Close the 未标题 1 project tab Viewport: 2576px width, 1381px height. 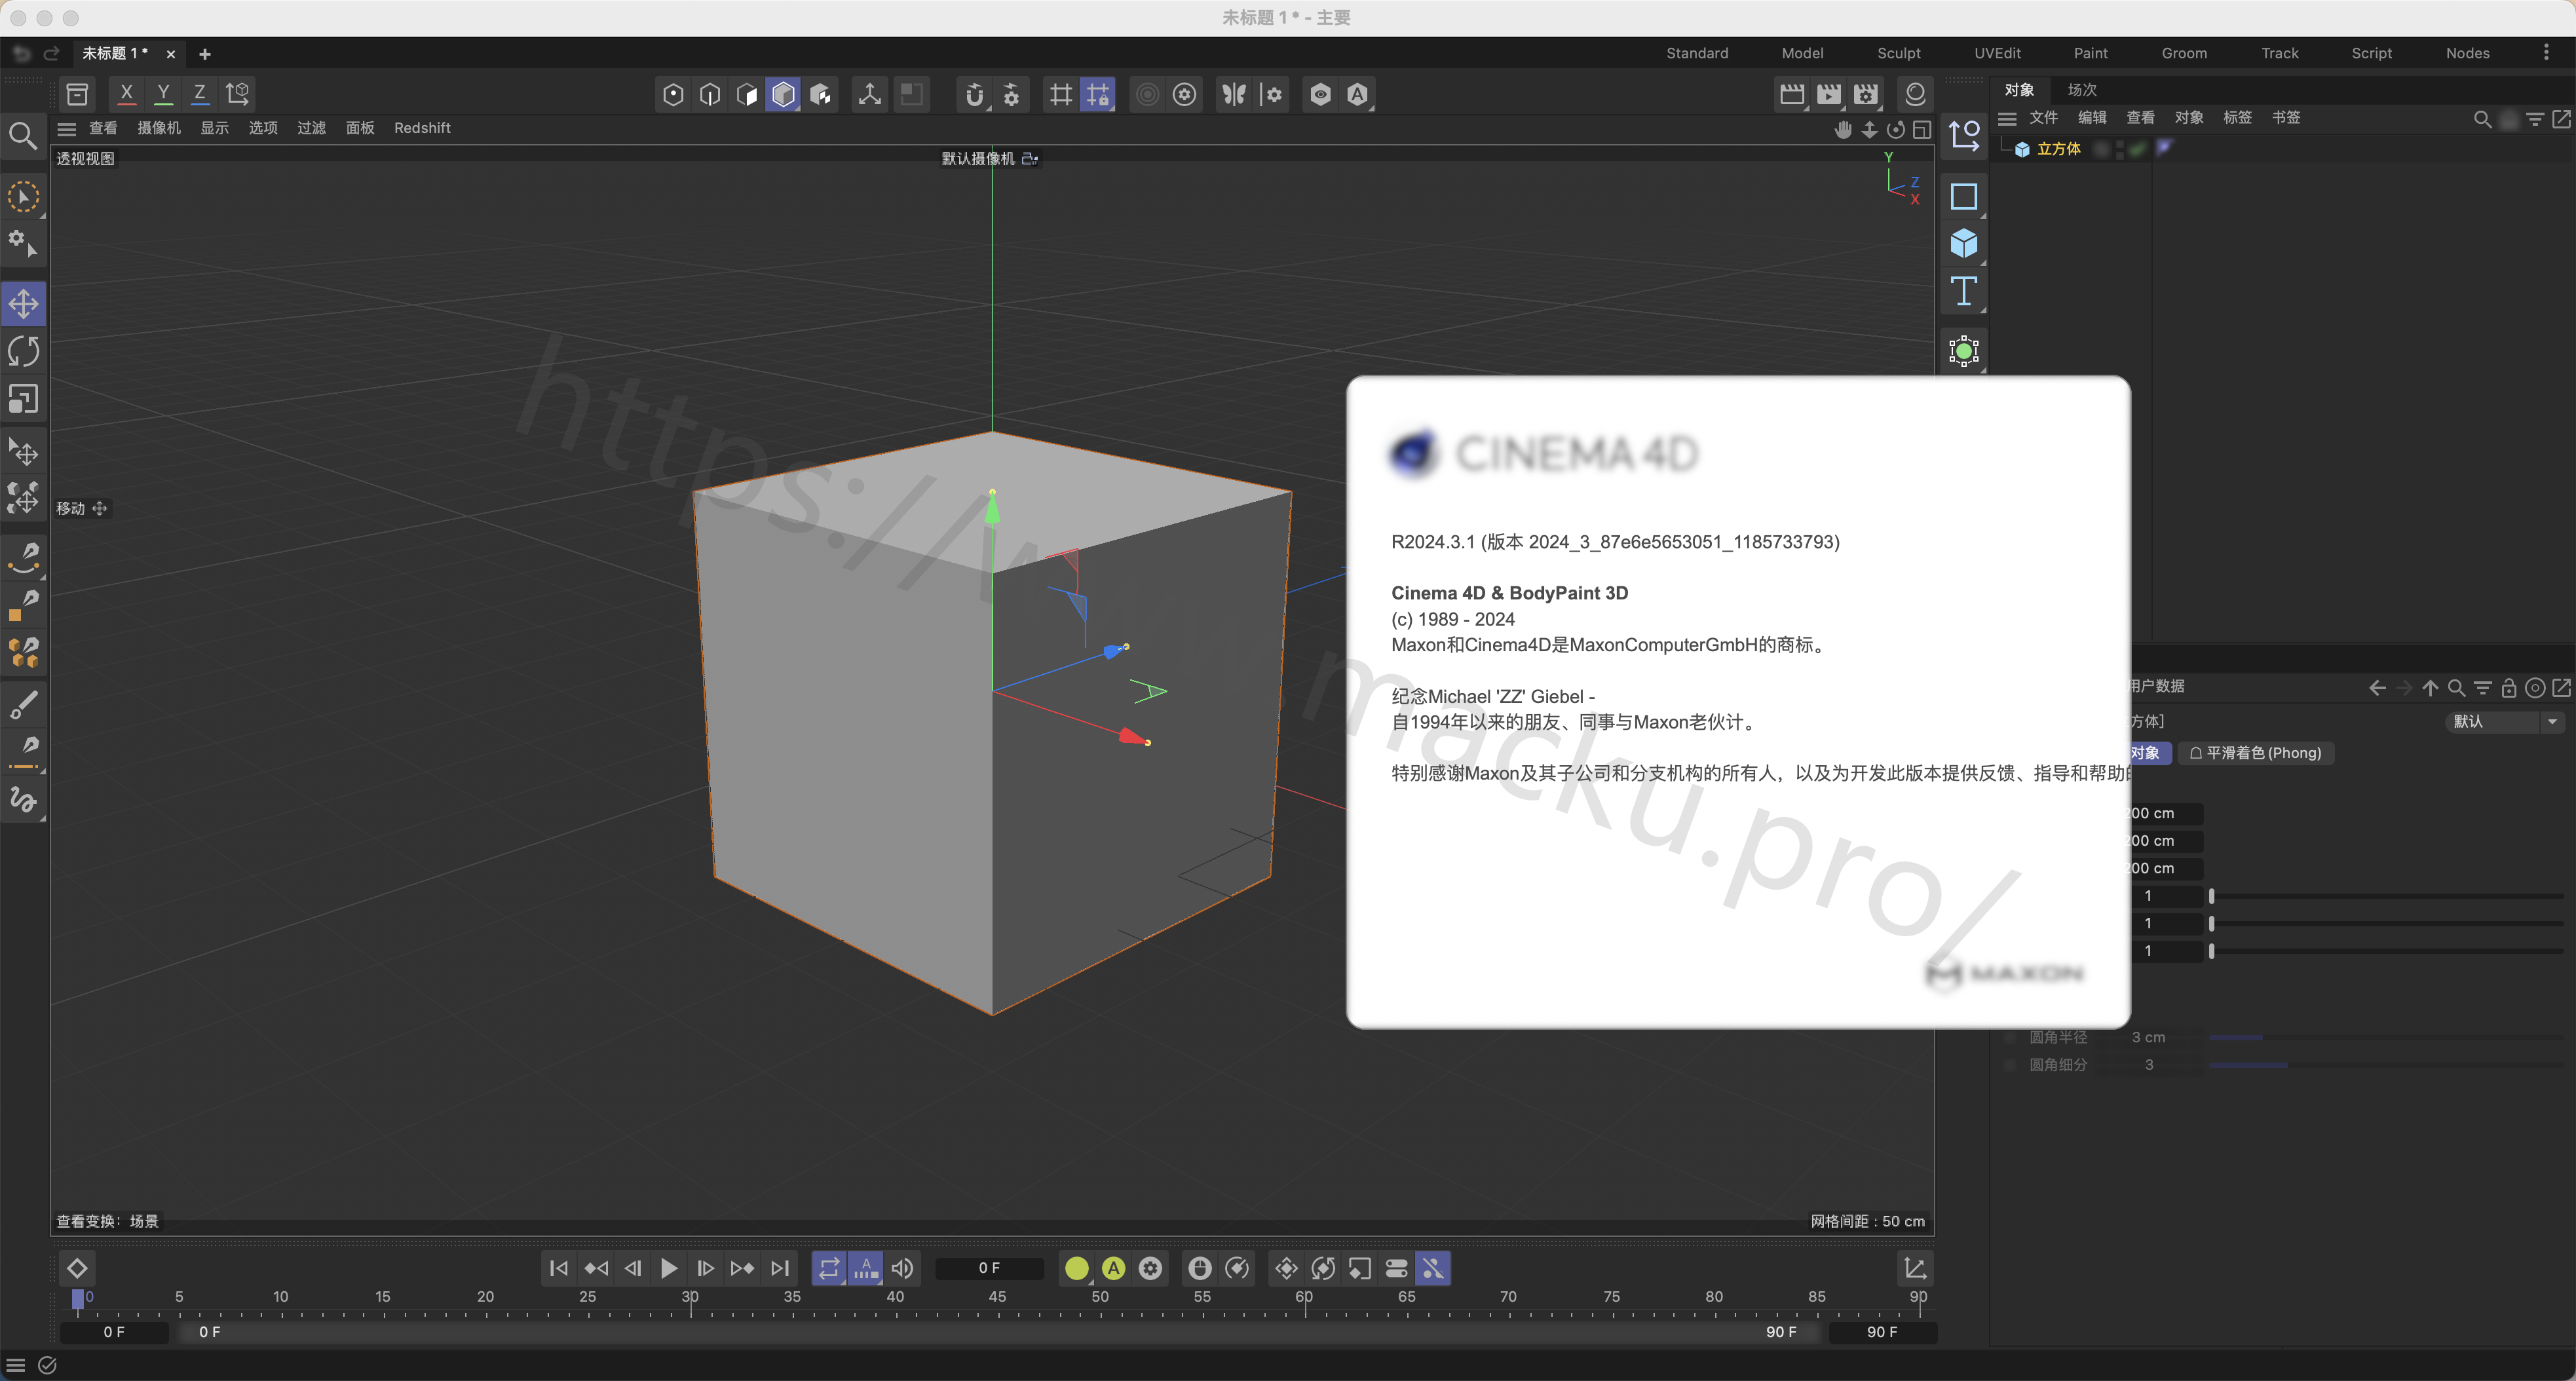point(171,54)
